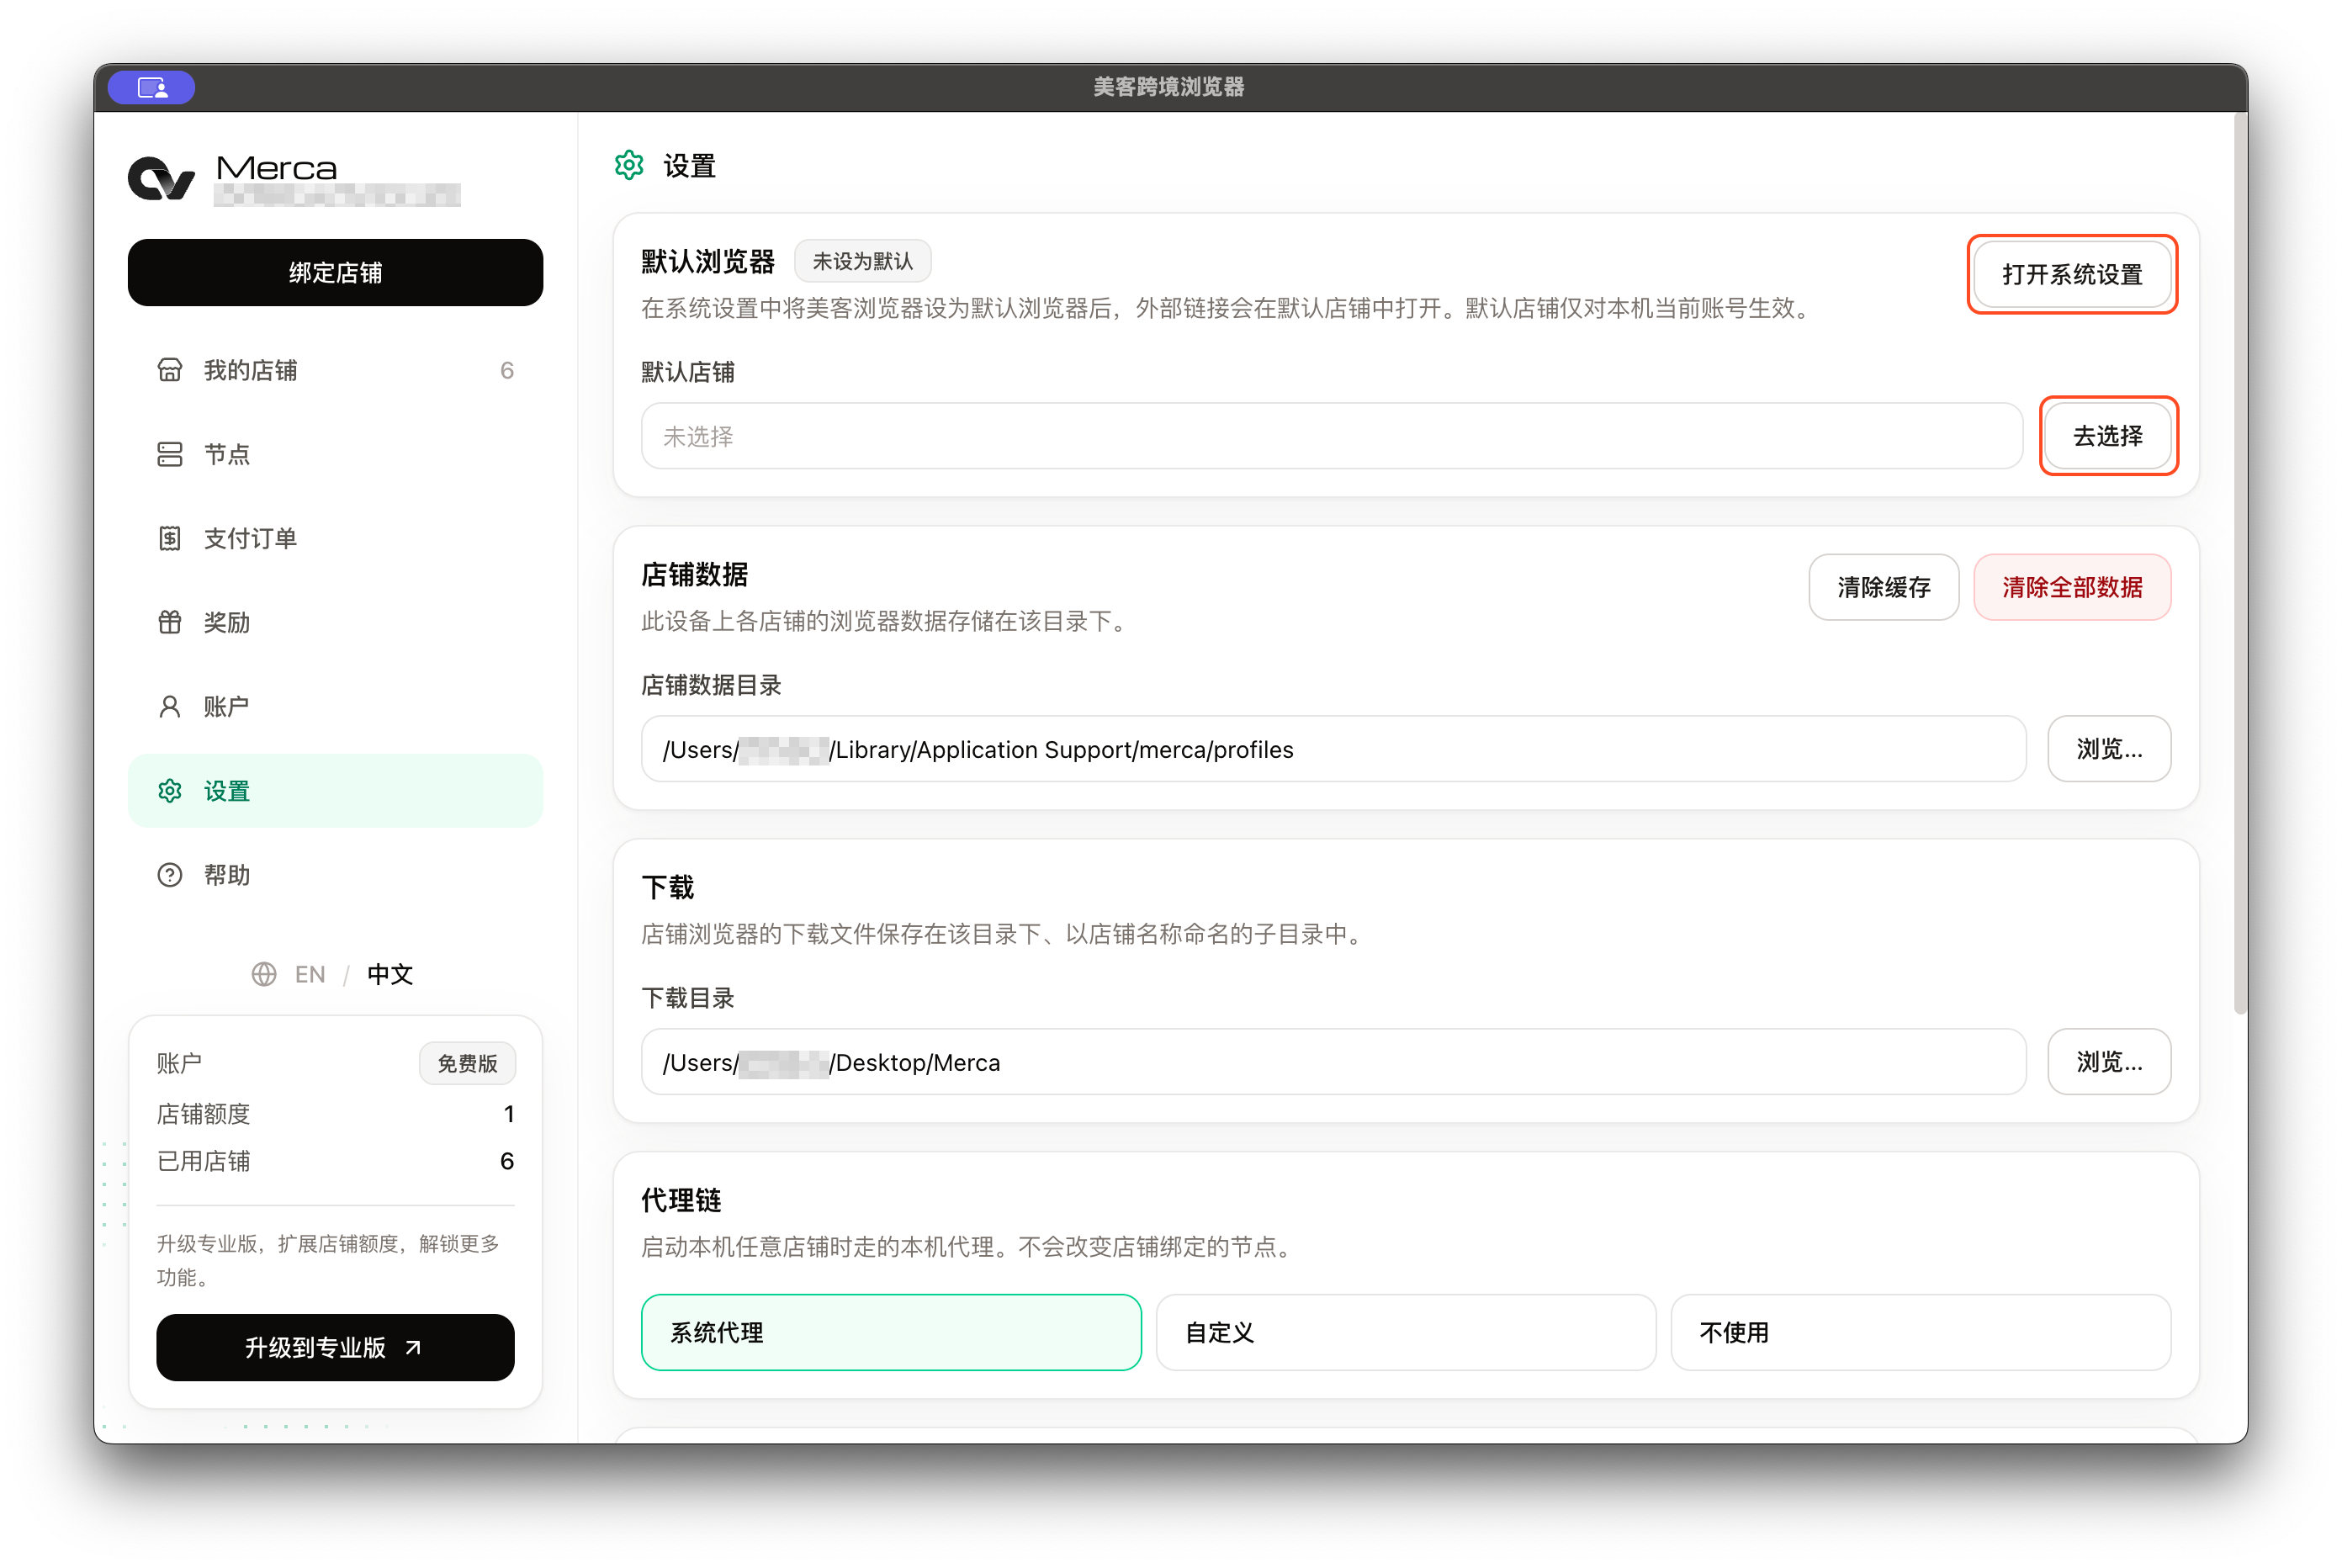Click the Nodes server icon in the sidebar

tap(170, 454)
